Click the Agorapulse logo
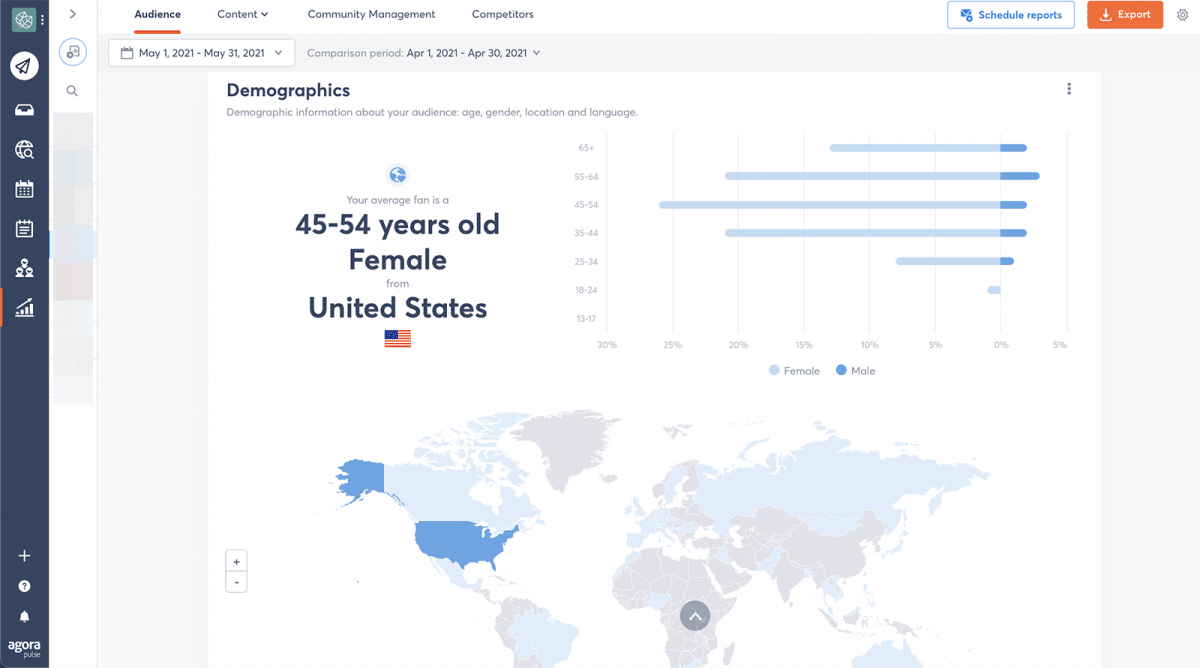Image resolution: width=1200 pixels, height=668 pixels. (24, 647)
